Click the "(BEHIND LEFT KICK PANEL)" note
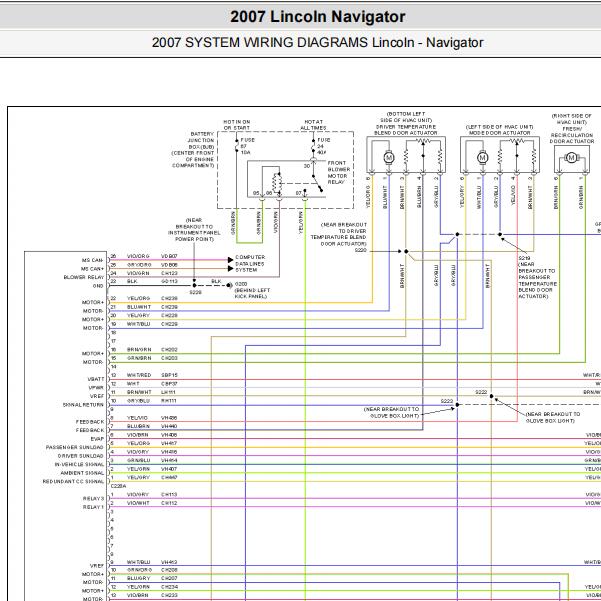 pyautogui.click(x=252, y=293)
